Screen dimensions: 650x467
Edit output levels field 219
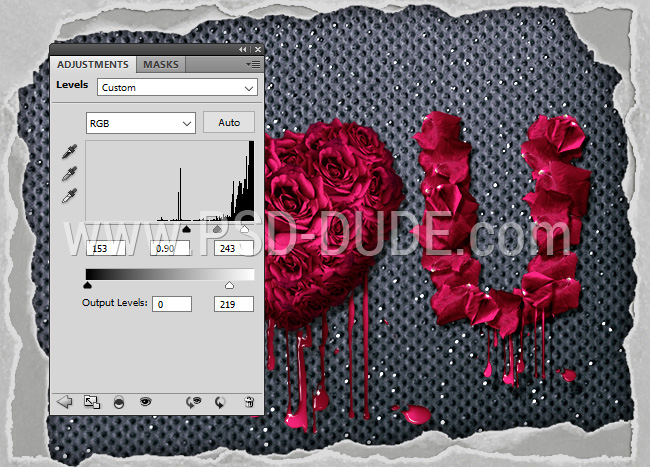click(x=234, y=304)
